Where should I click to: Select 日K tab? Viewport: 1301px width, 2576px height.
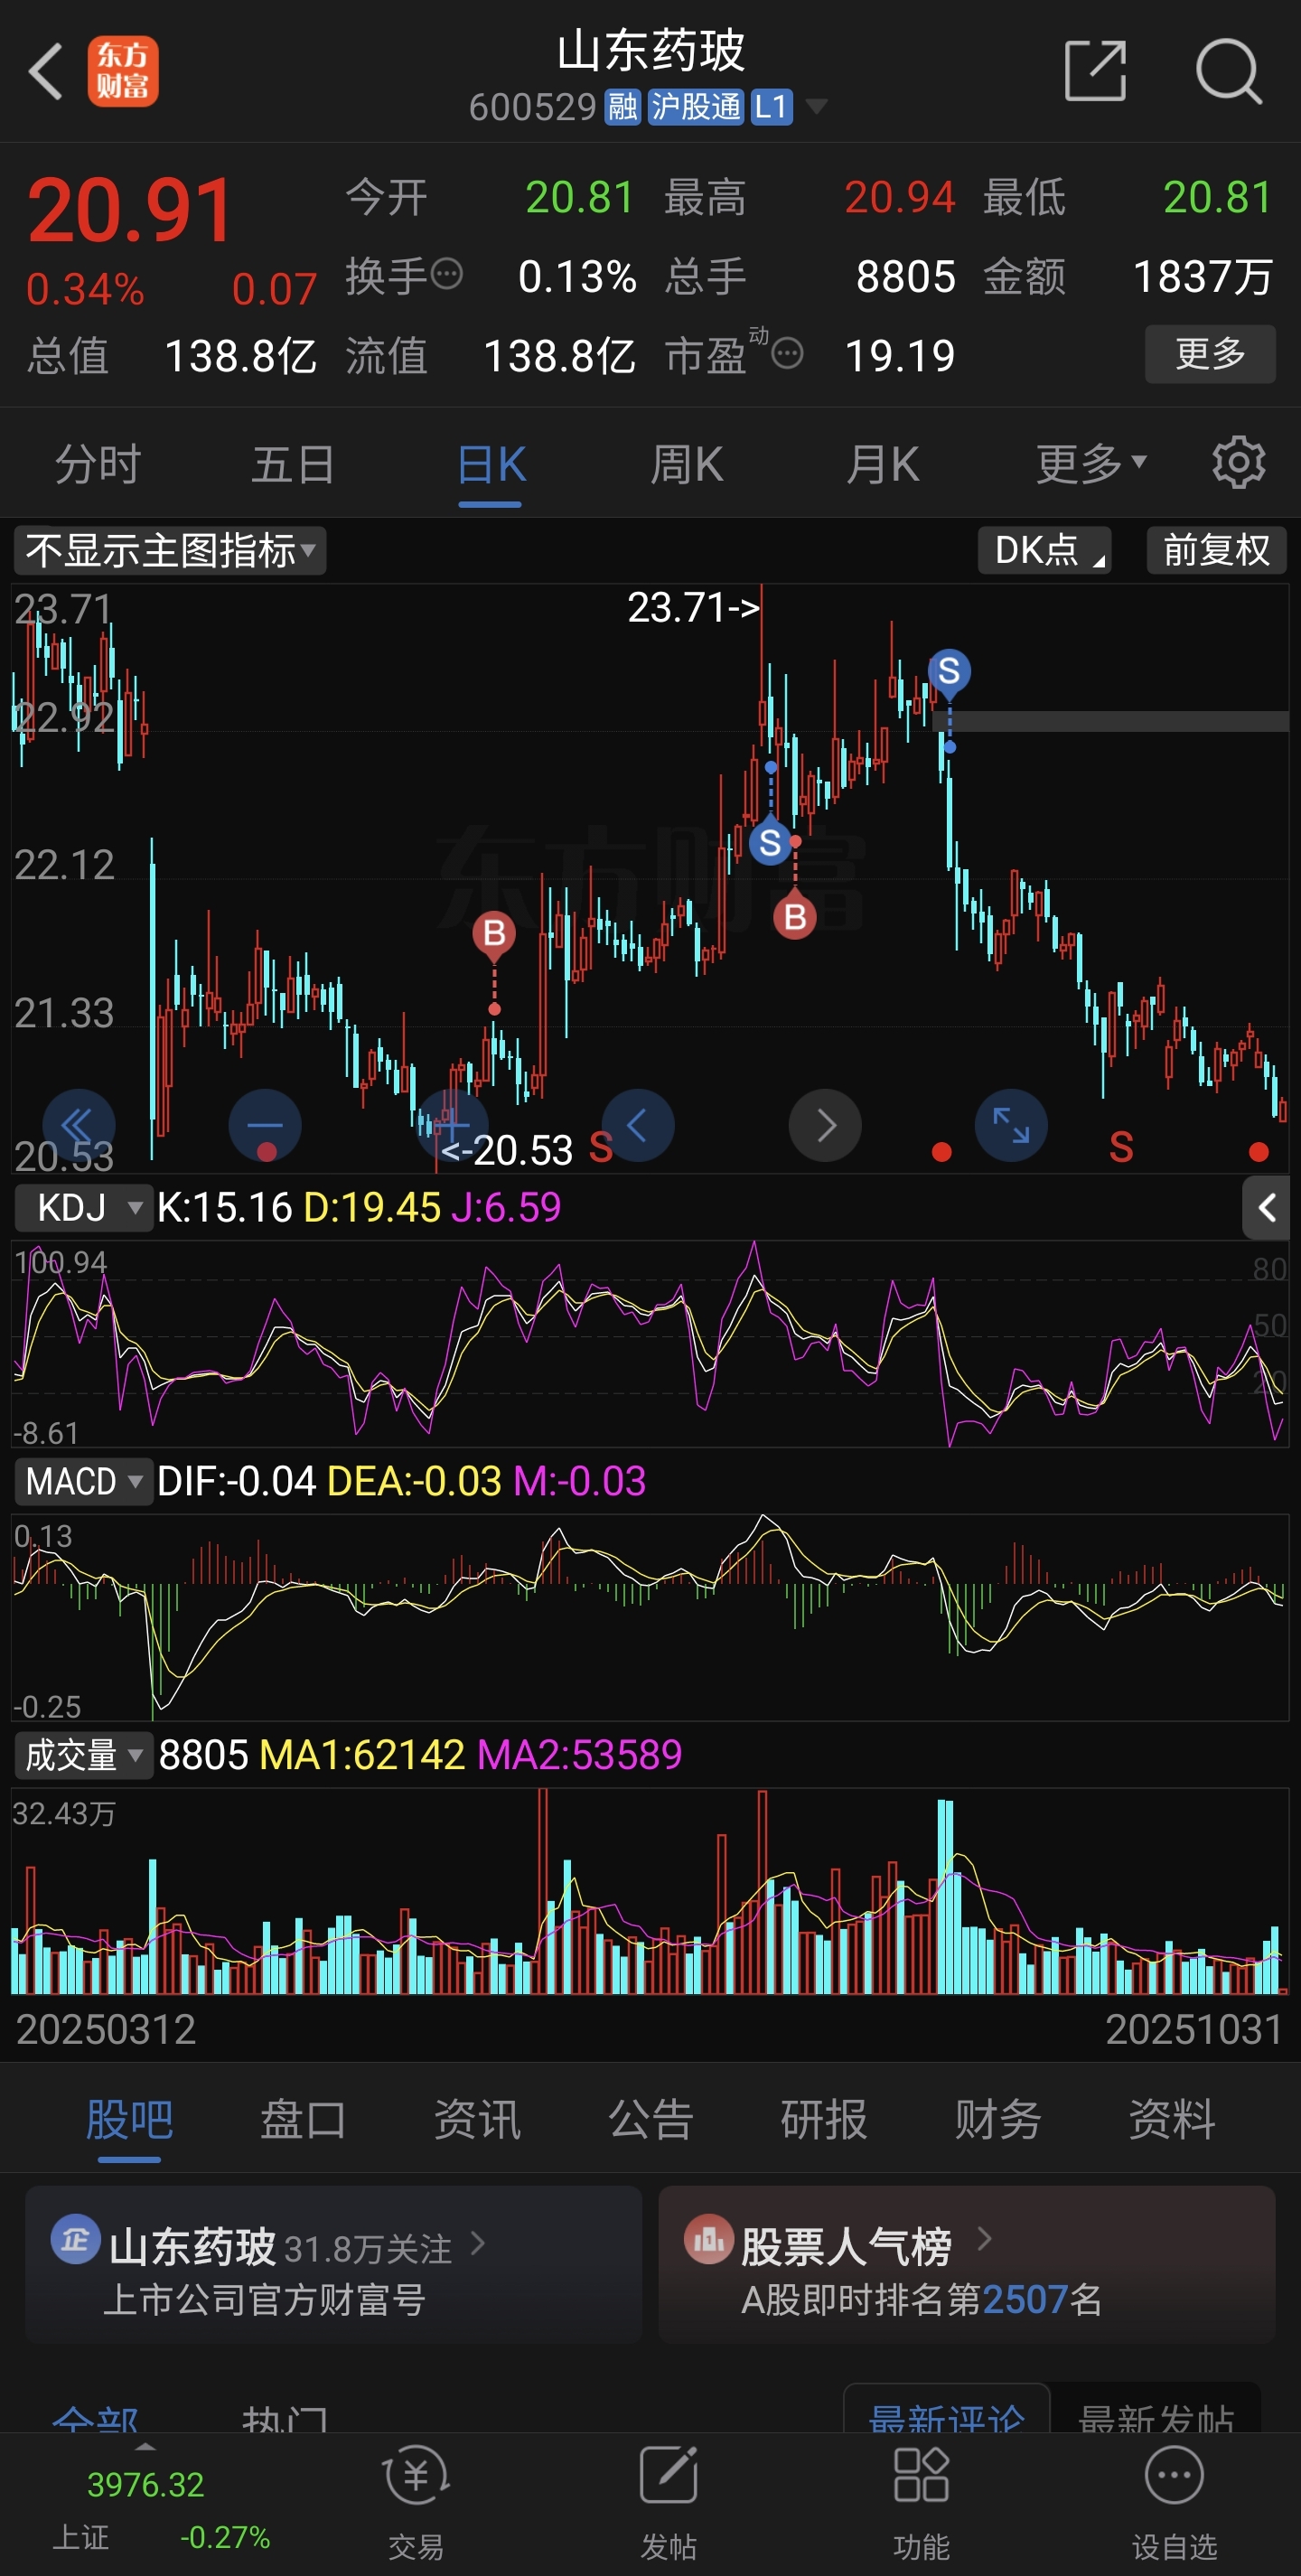[x=490, y=464]
